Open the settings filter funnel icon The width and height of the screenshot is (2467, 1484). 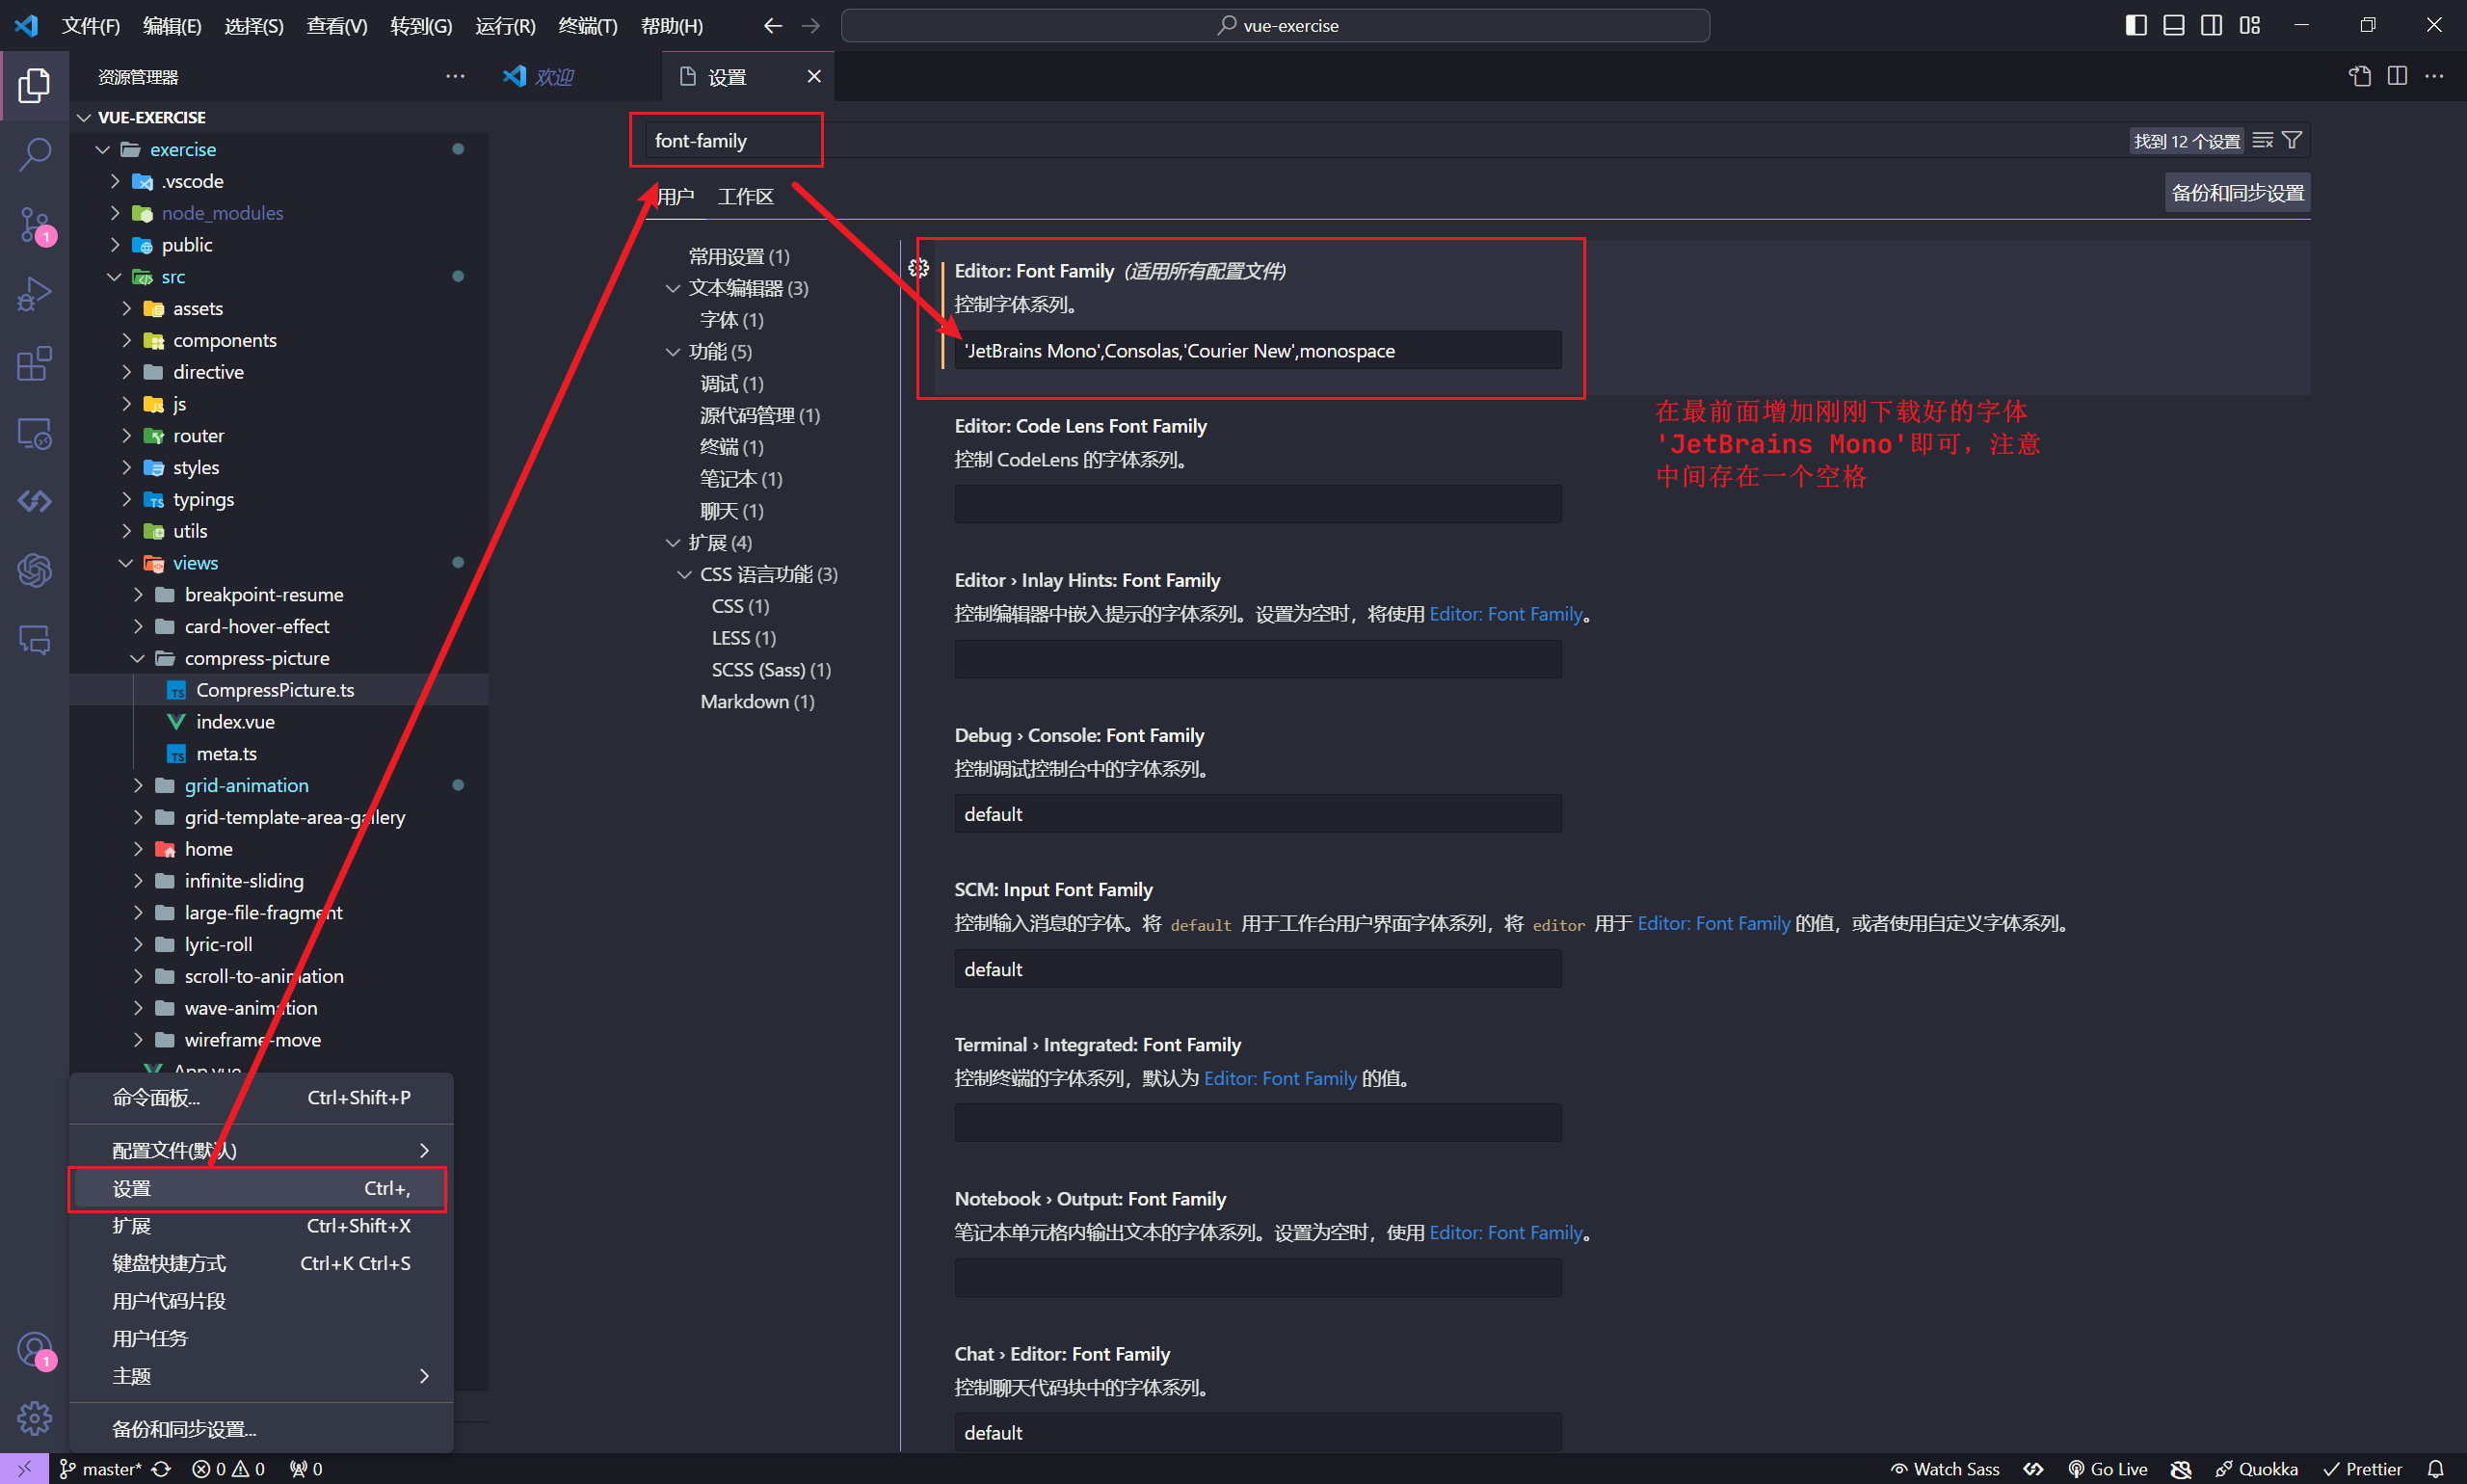(2292, 141)
